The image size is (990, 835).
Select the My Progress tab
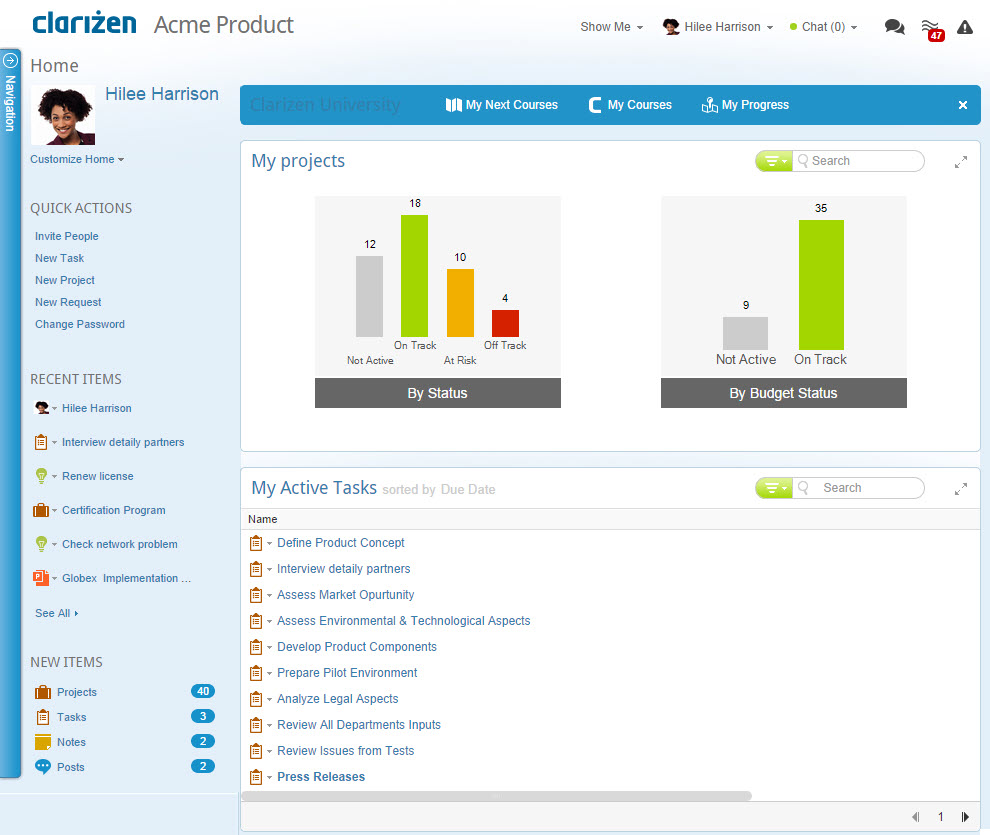(745, 105)
